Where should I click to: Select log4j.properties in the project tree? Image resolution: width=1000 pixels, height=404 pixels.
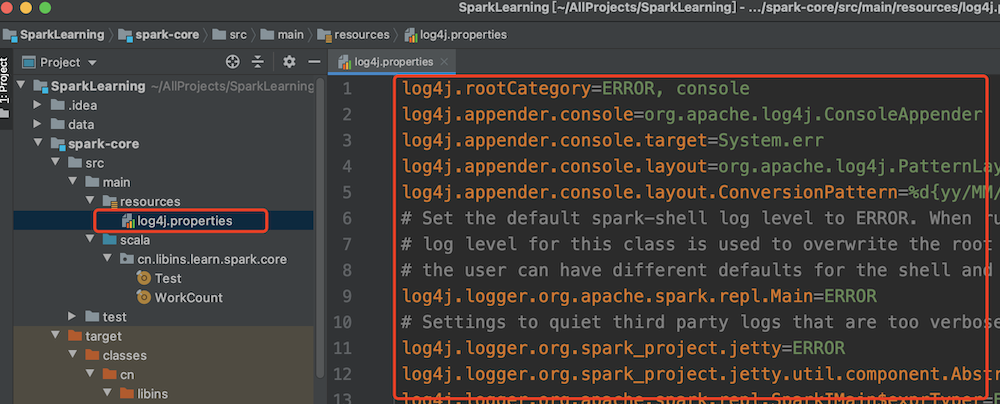pos(186,220)
